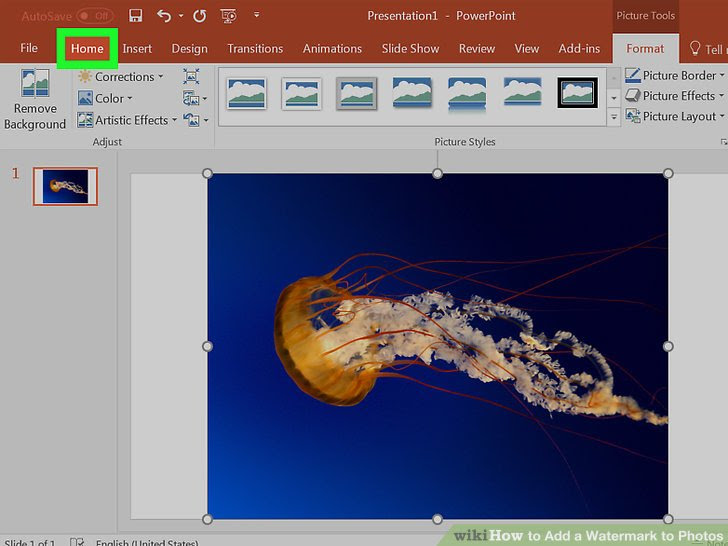728x546 pixels.
Task: Open the Add-ins tab
Action: click(x=579, y=48)
